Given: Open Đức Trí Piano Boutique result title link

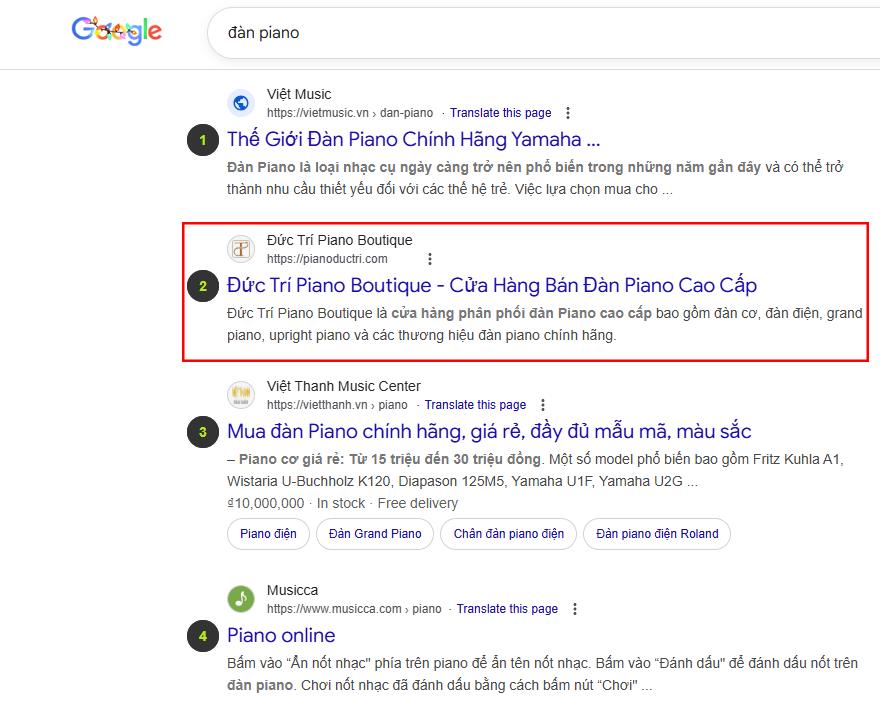Looking at the screenshot, I should tap(492, 285).
